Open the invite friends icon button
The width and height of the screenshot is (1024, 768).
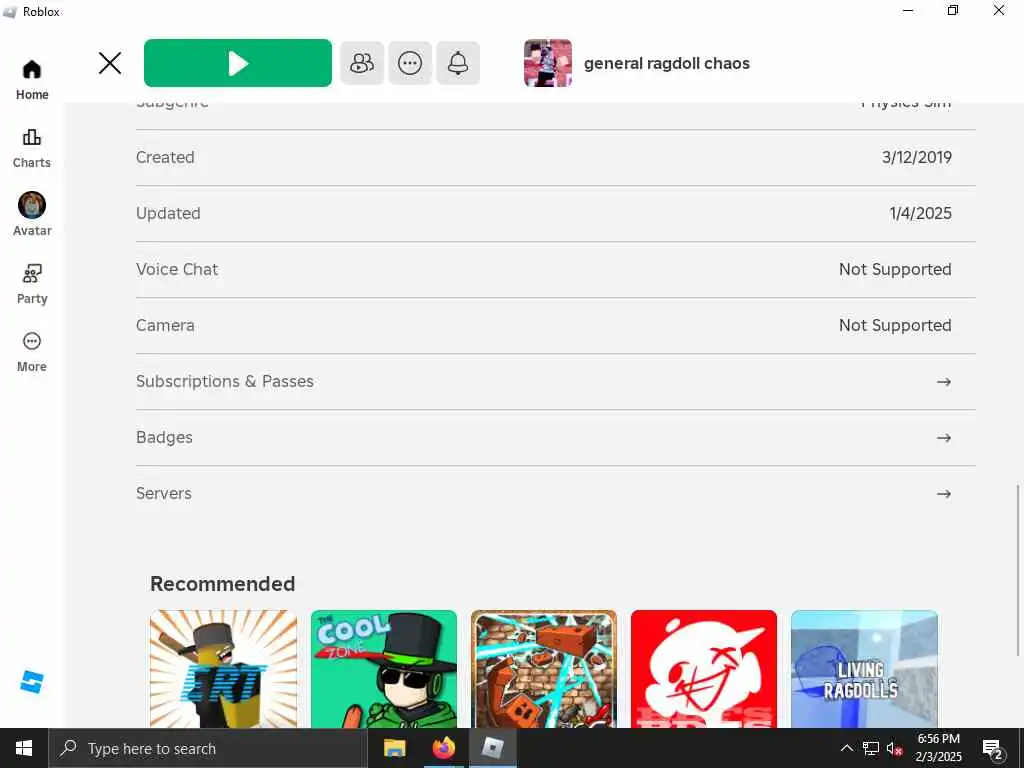pos(362,63)
